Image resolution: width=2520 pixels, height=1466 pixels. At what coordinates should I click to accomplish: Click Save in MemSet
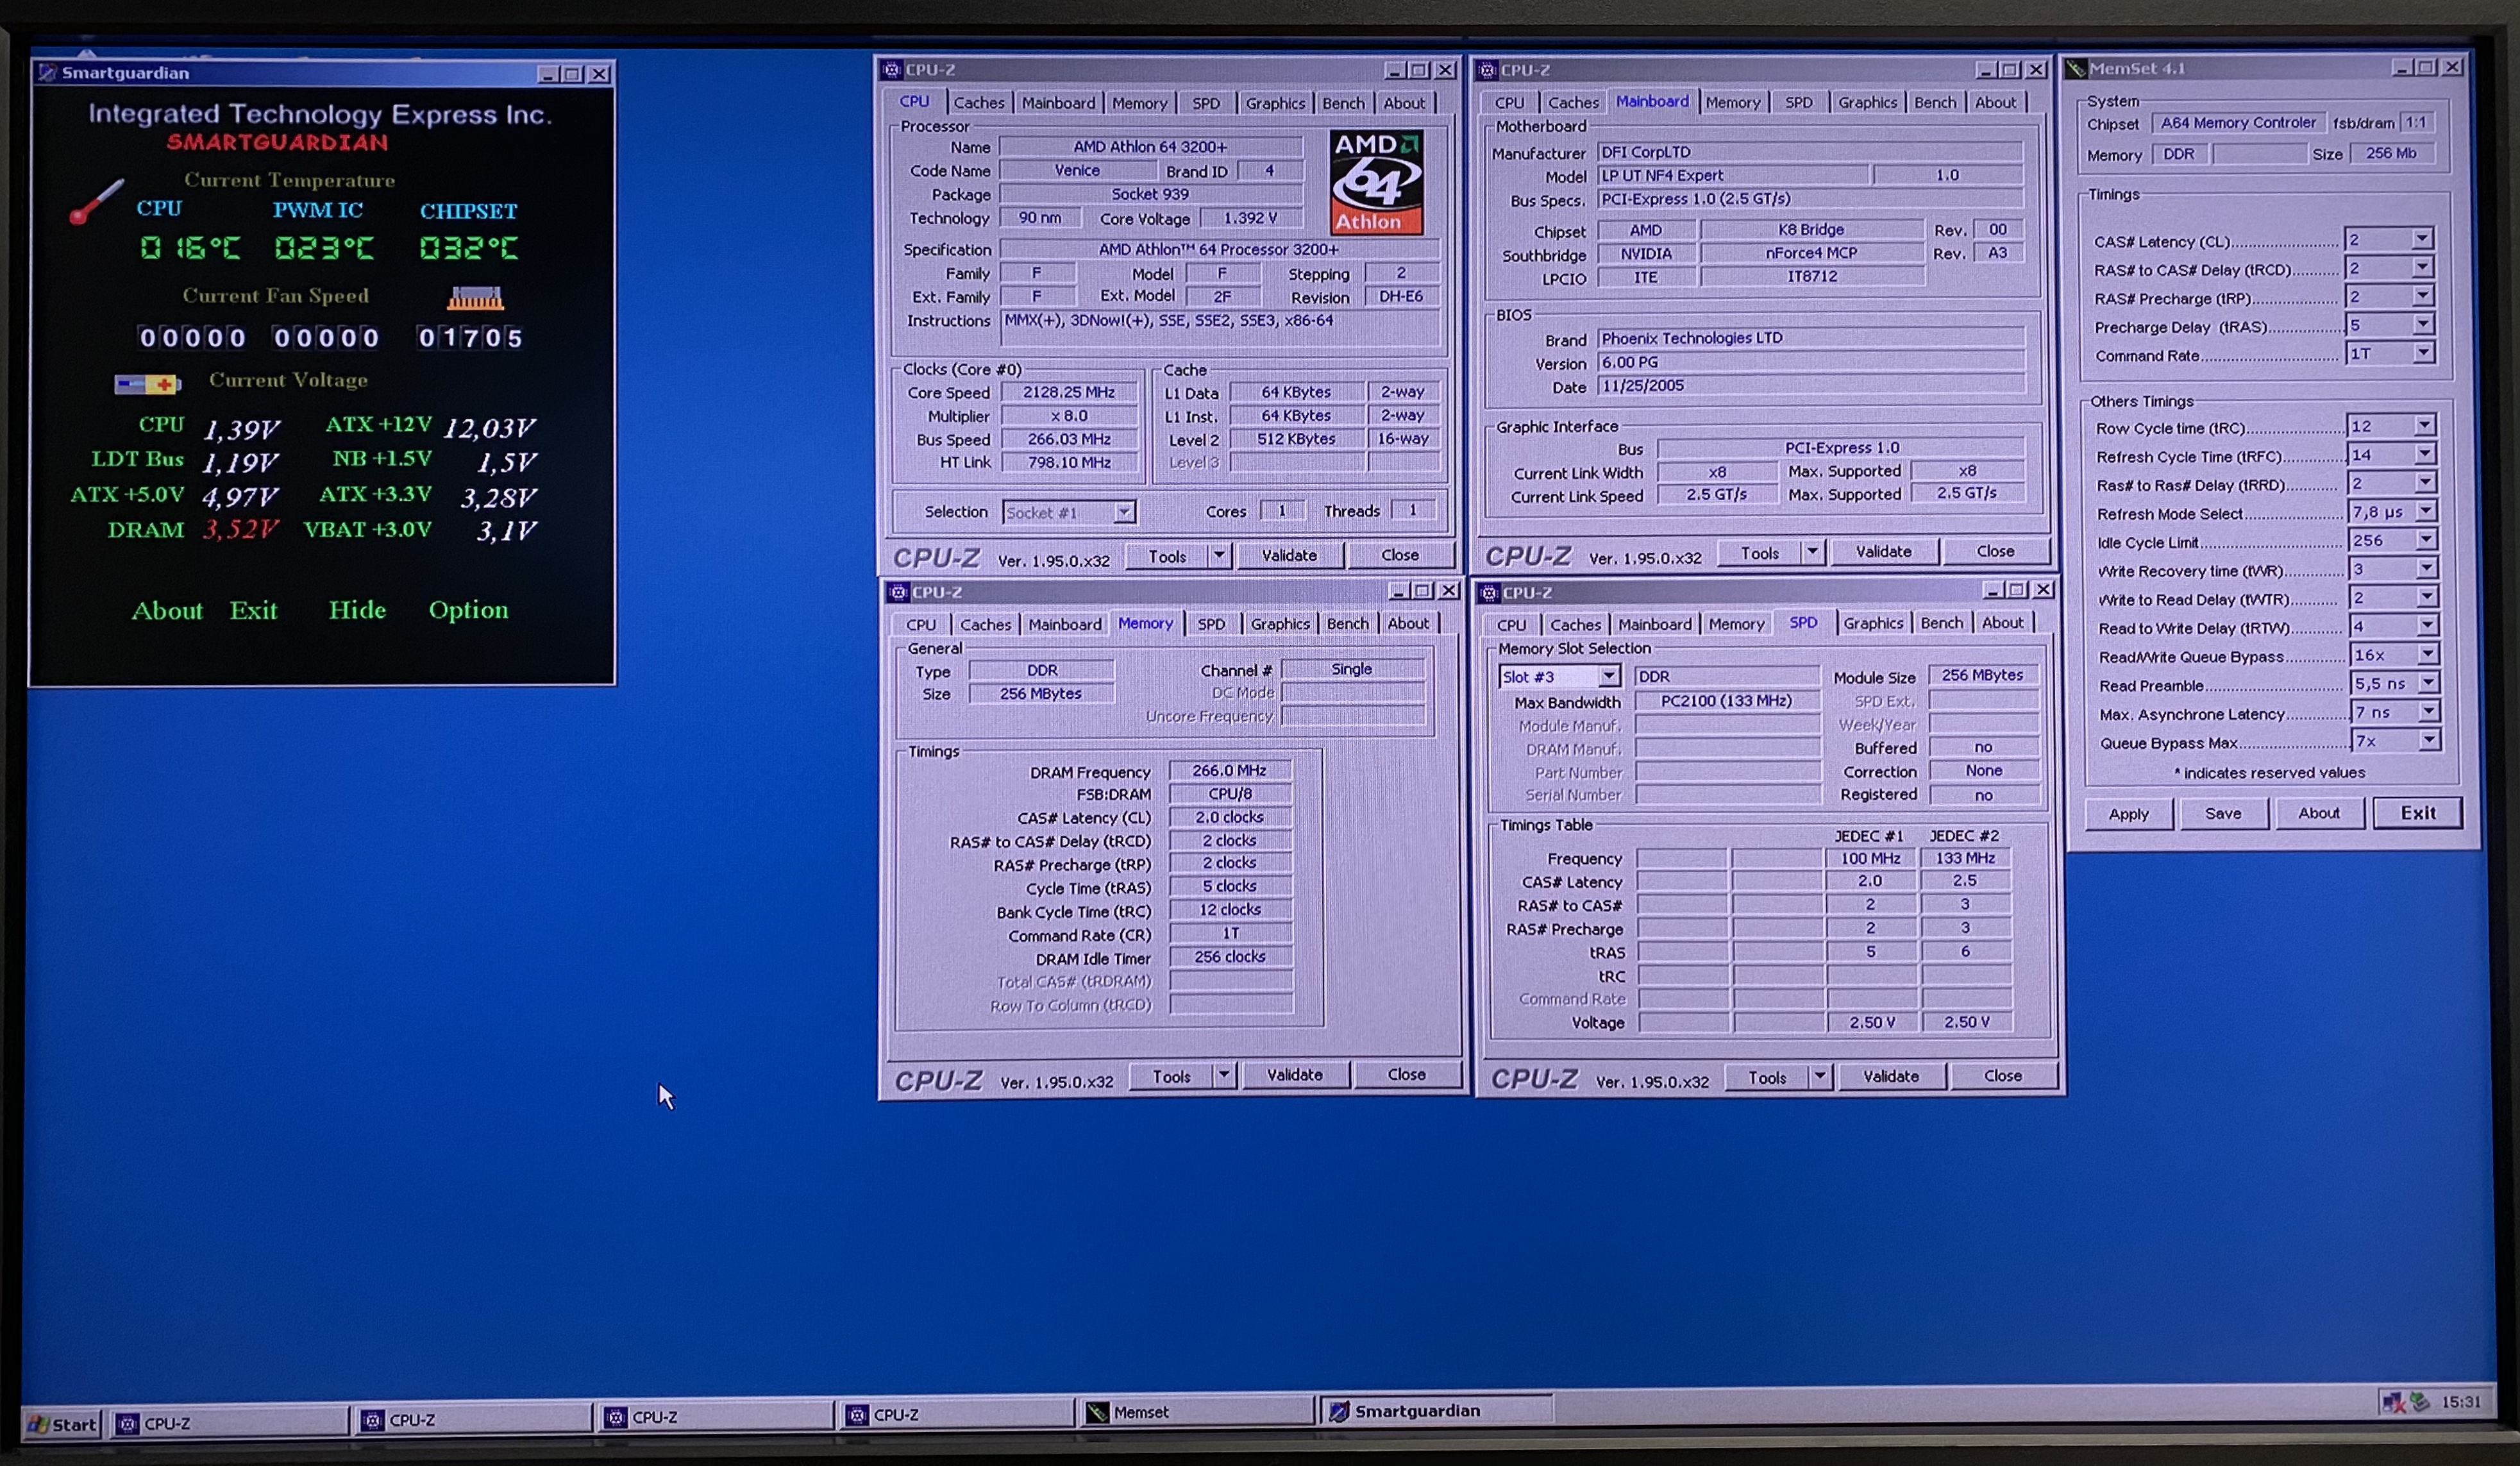2223,814
